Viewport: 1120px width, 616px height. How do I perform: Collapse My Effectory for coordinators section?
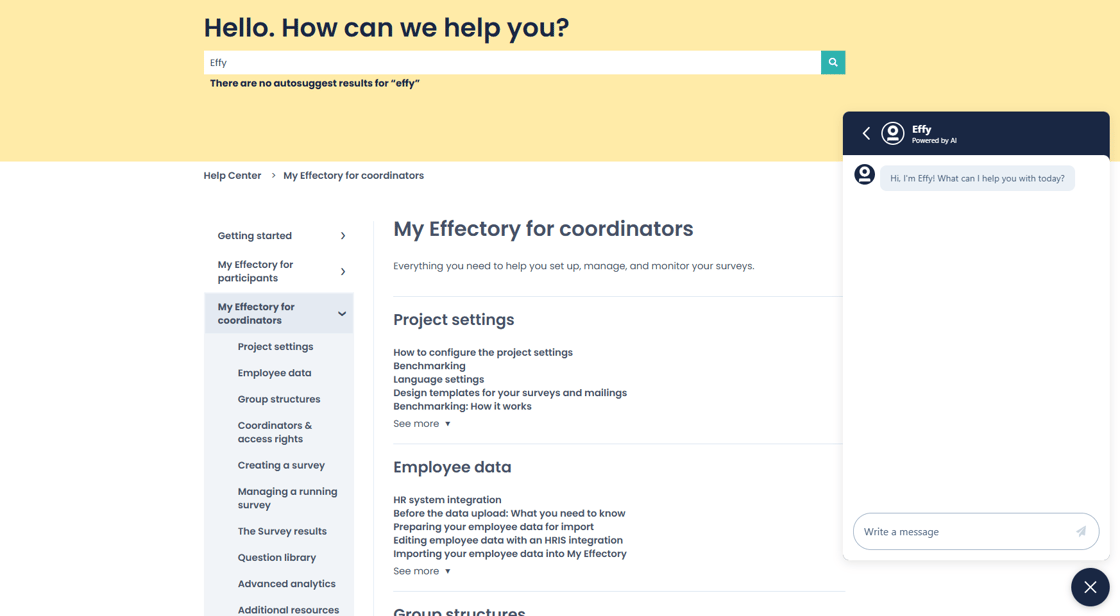(342, 314)
